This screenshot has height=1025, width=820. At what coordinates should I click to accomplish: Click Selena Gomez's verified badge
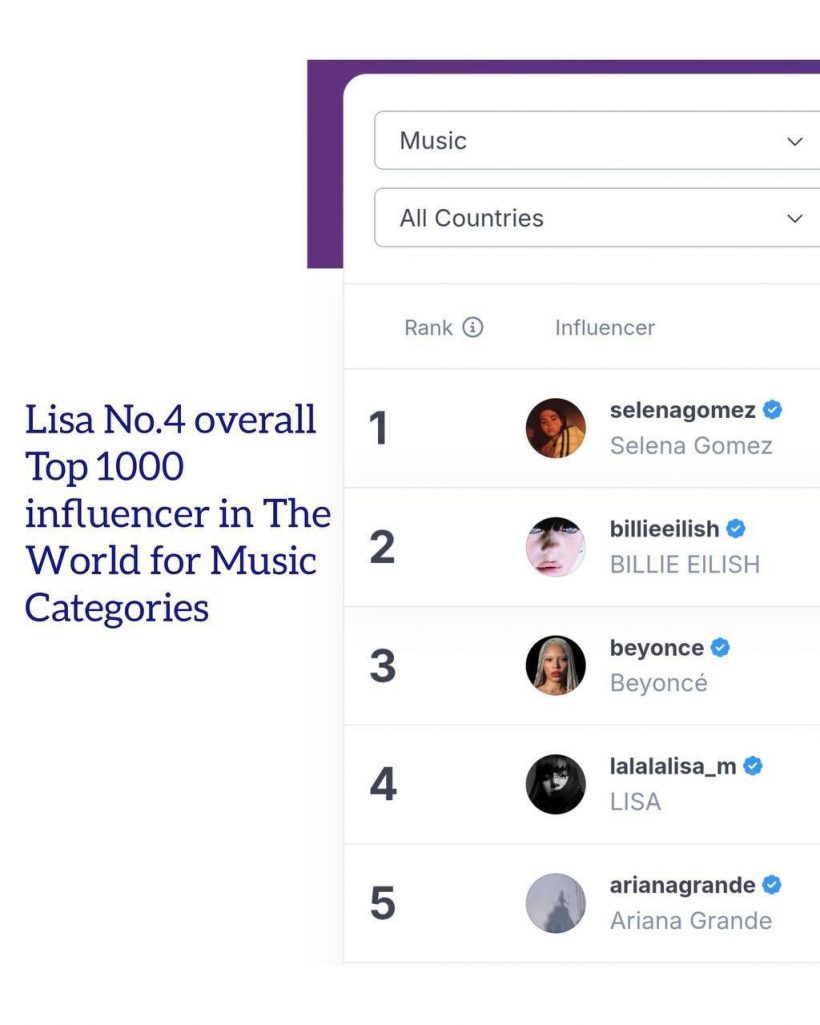773,410
